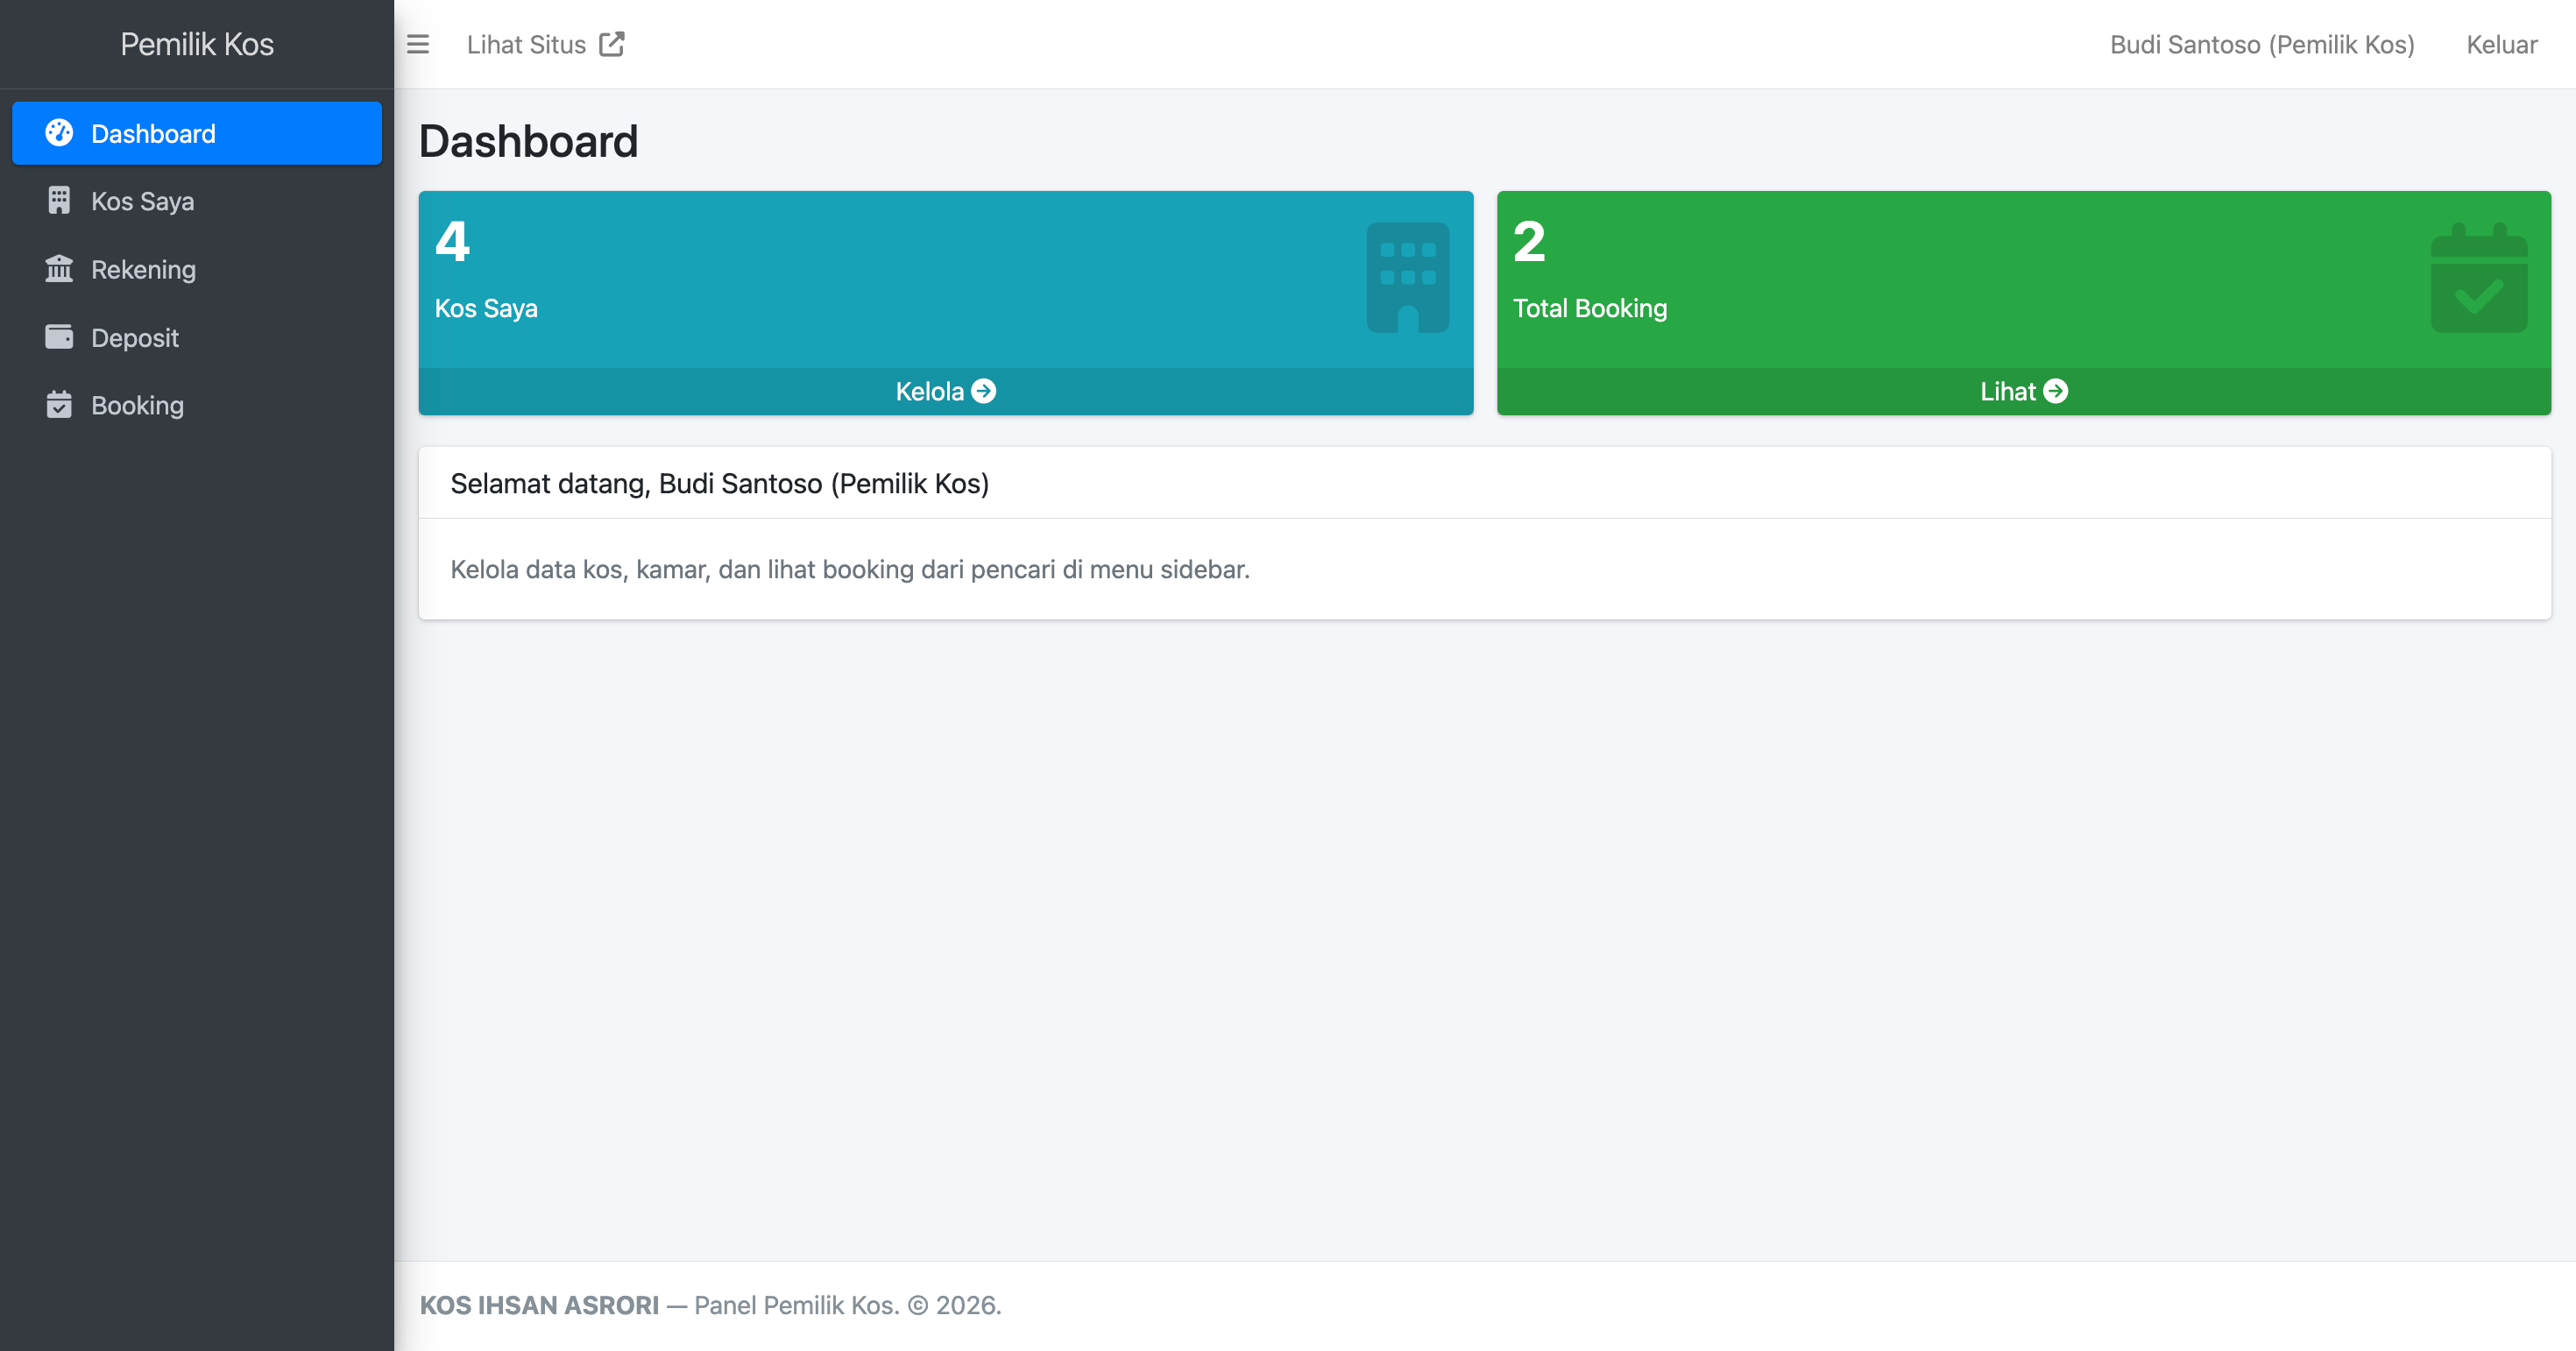Click the external-link icon beside Lihat Situs

tap(612, 44)
